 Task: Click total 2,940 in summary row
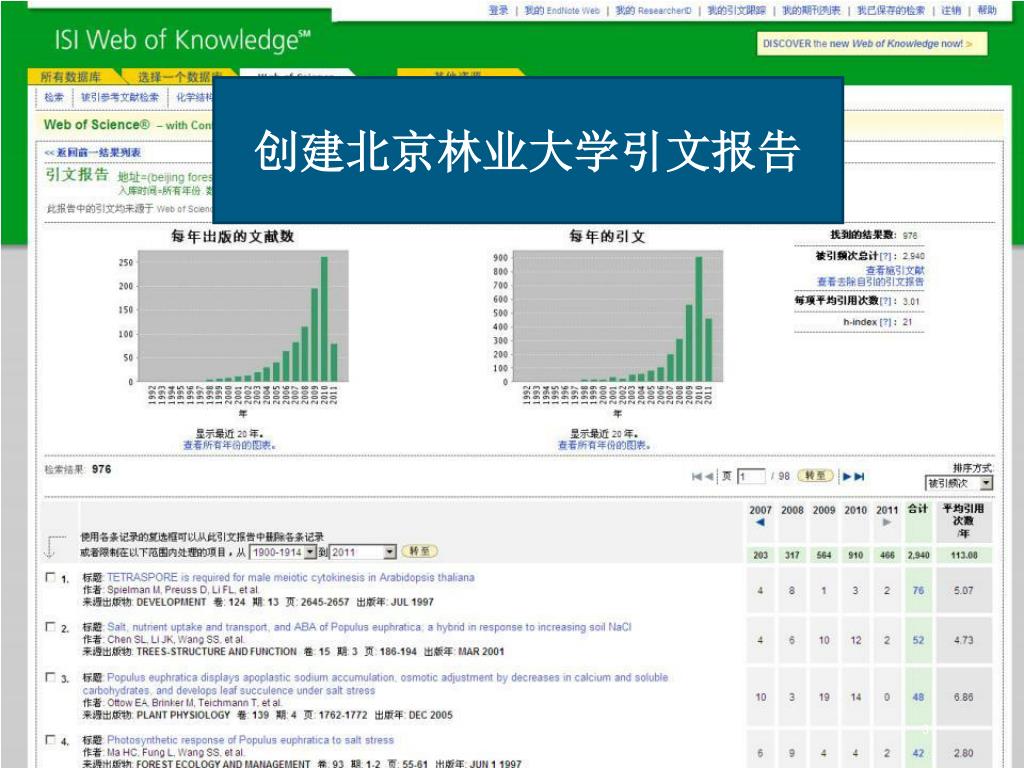pos(918,555)
